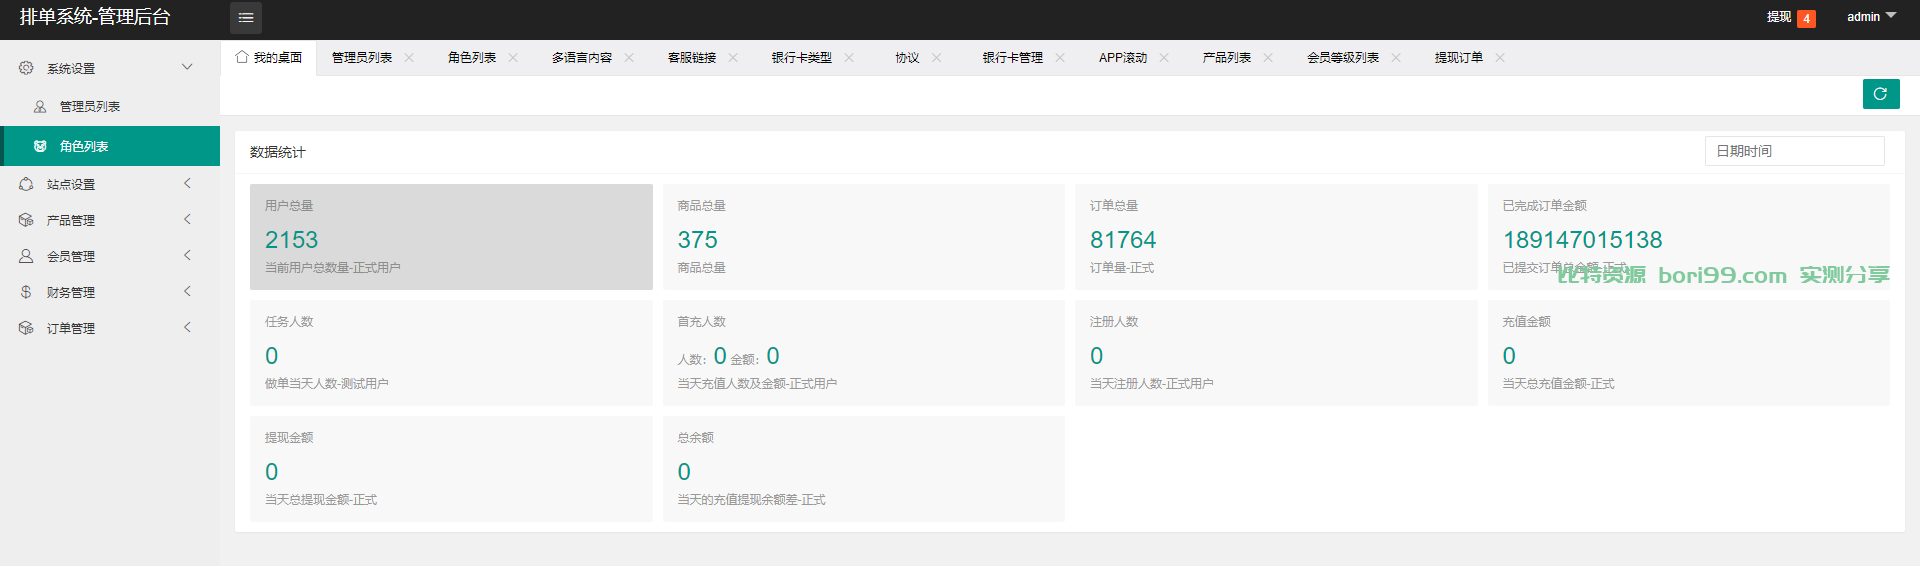The image size is (1920, 566).
Task: Open 角色列表 in the sidebar
Action: pos(110,146)
